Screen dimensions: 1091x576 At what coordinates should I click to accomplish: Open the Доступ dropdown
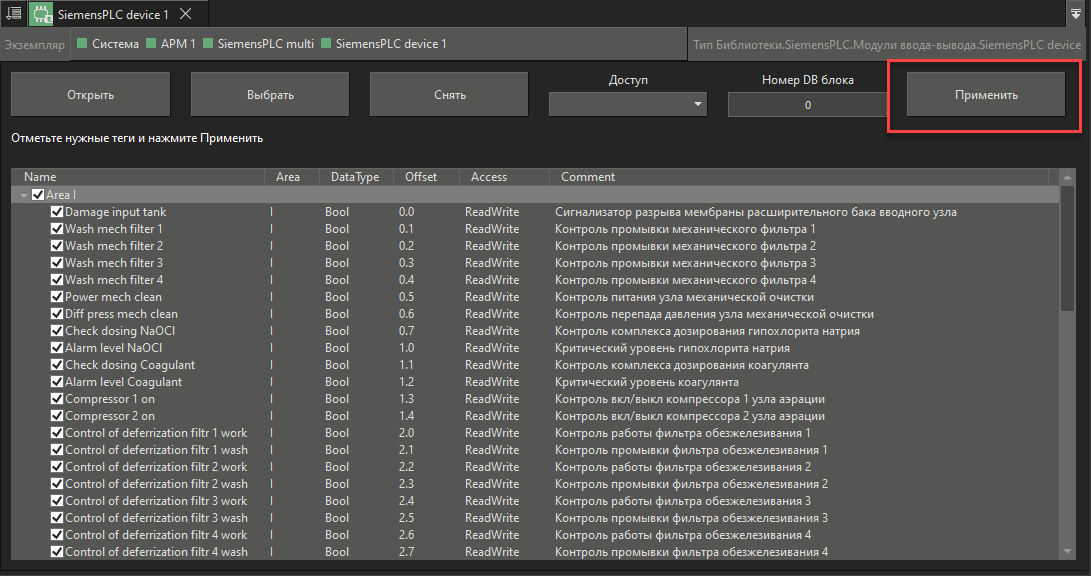(628, 104)
